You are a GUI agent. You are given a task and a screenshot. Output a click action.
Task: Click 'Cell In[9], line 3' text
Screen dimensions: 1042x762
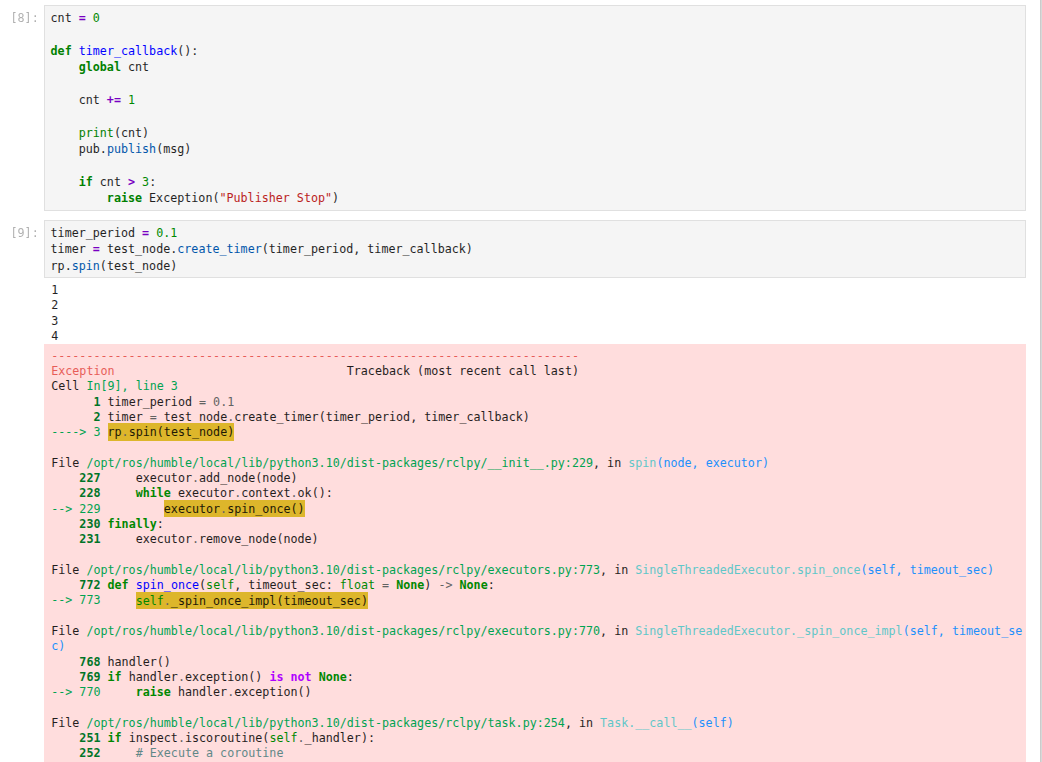pos(114,386)
